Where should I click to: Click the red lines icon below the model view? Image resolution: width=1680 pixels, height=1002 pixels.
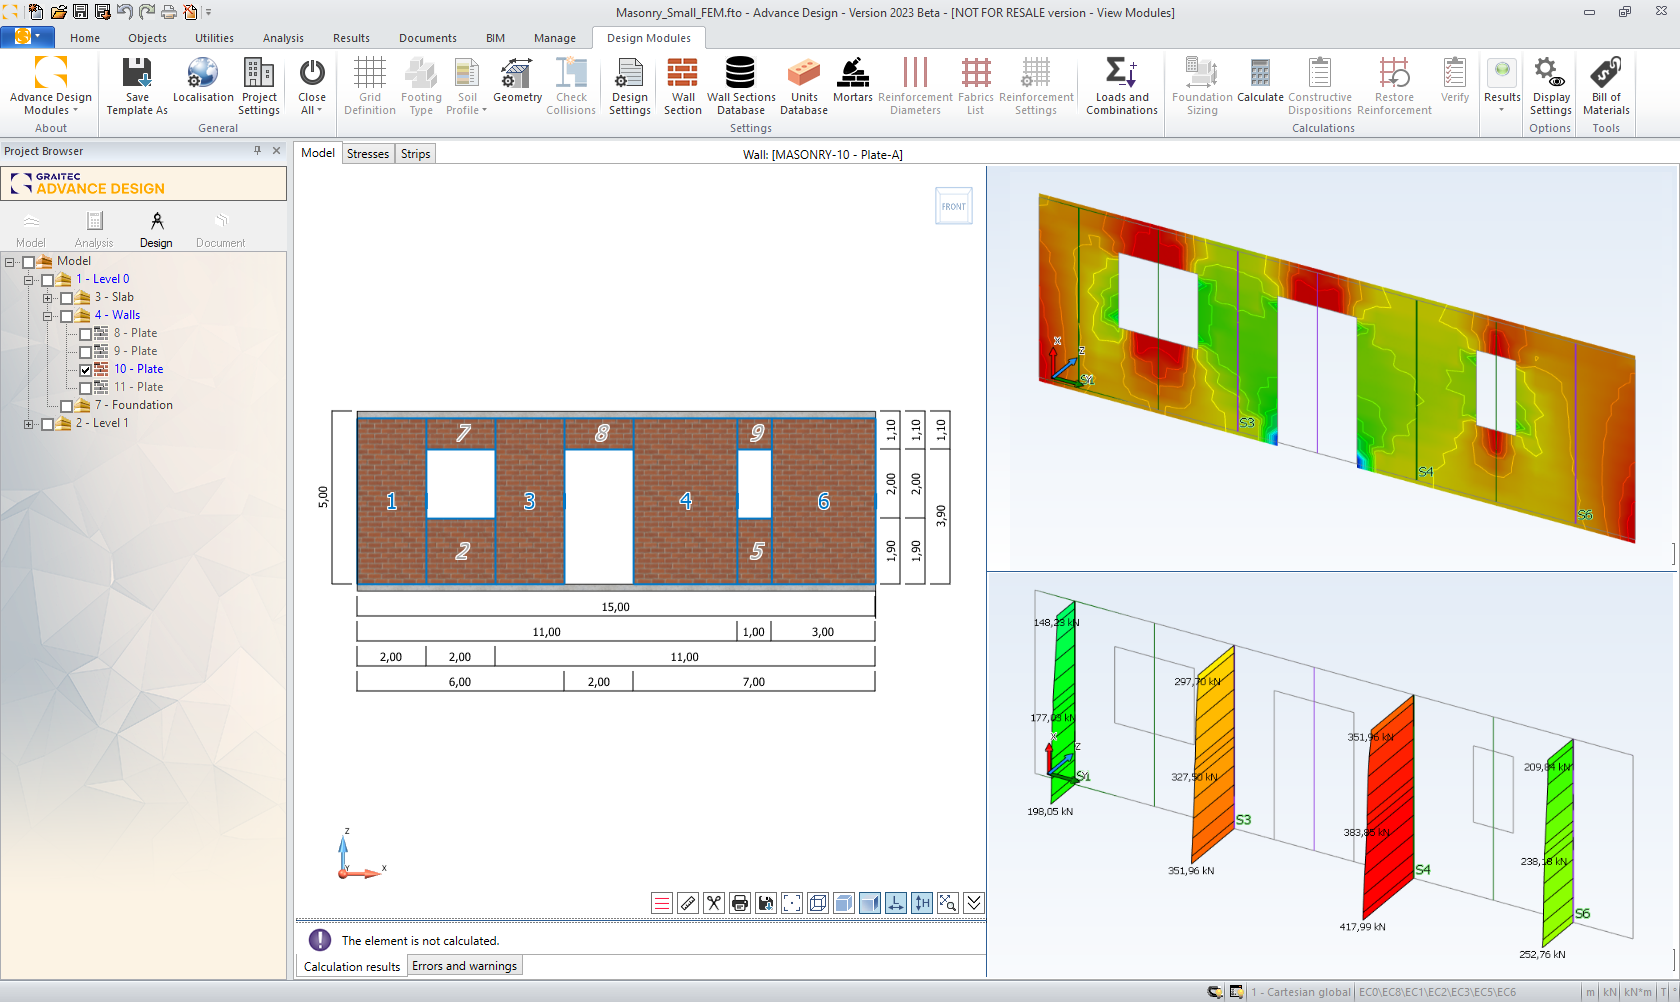[662, 903]
